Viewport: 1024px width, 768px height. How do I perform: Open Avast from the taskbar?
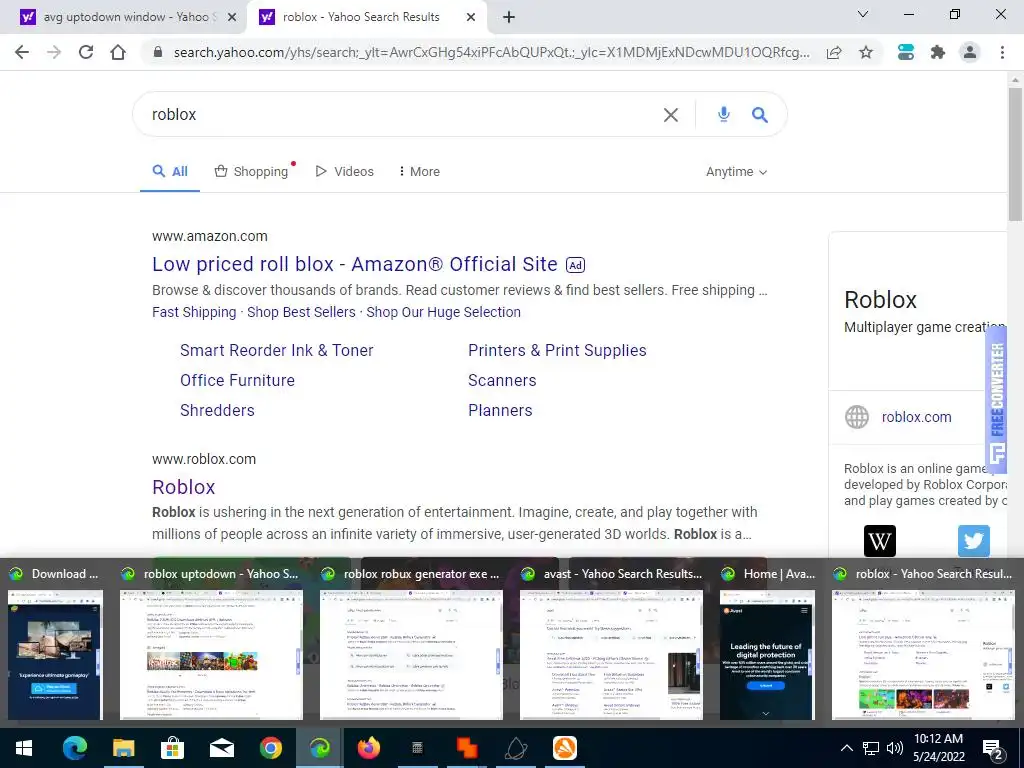[565, 748]
